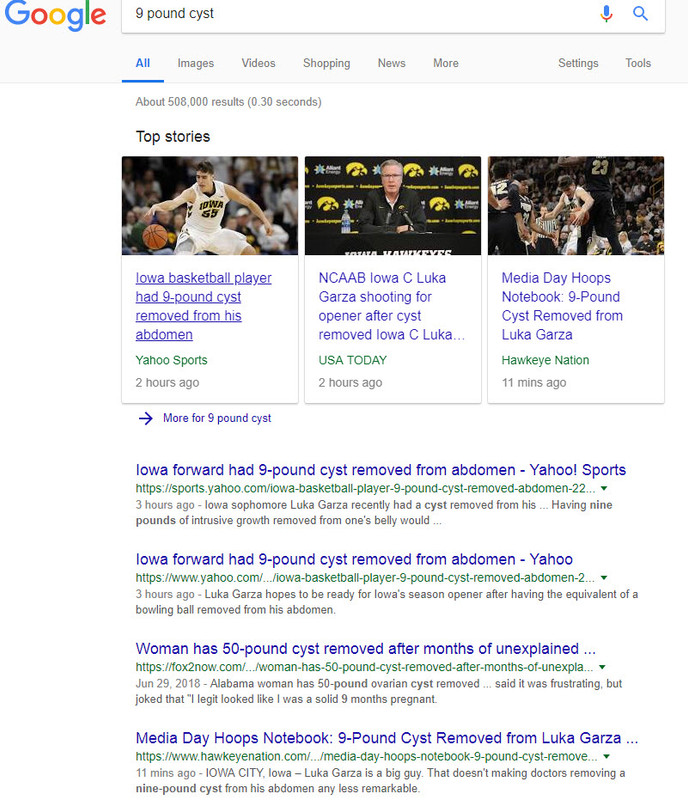Open Yahoo Sports story thumbnail of Iowa player dribbling
688x800 pixels.
click(x=210, y=206)
